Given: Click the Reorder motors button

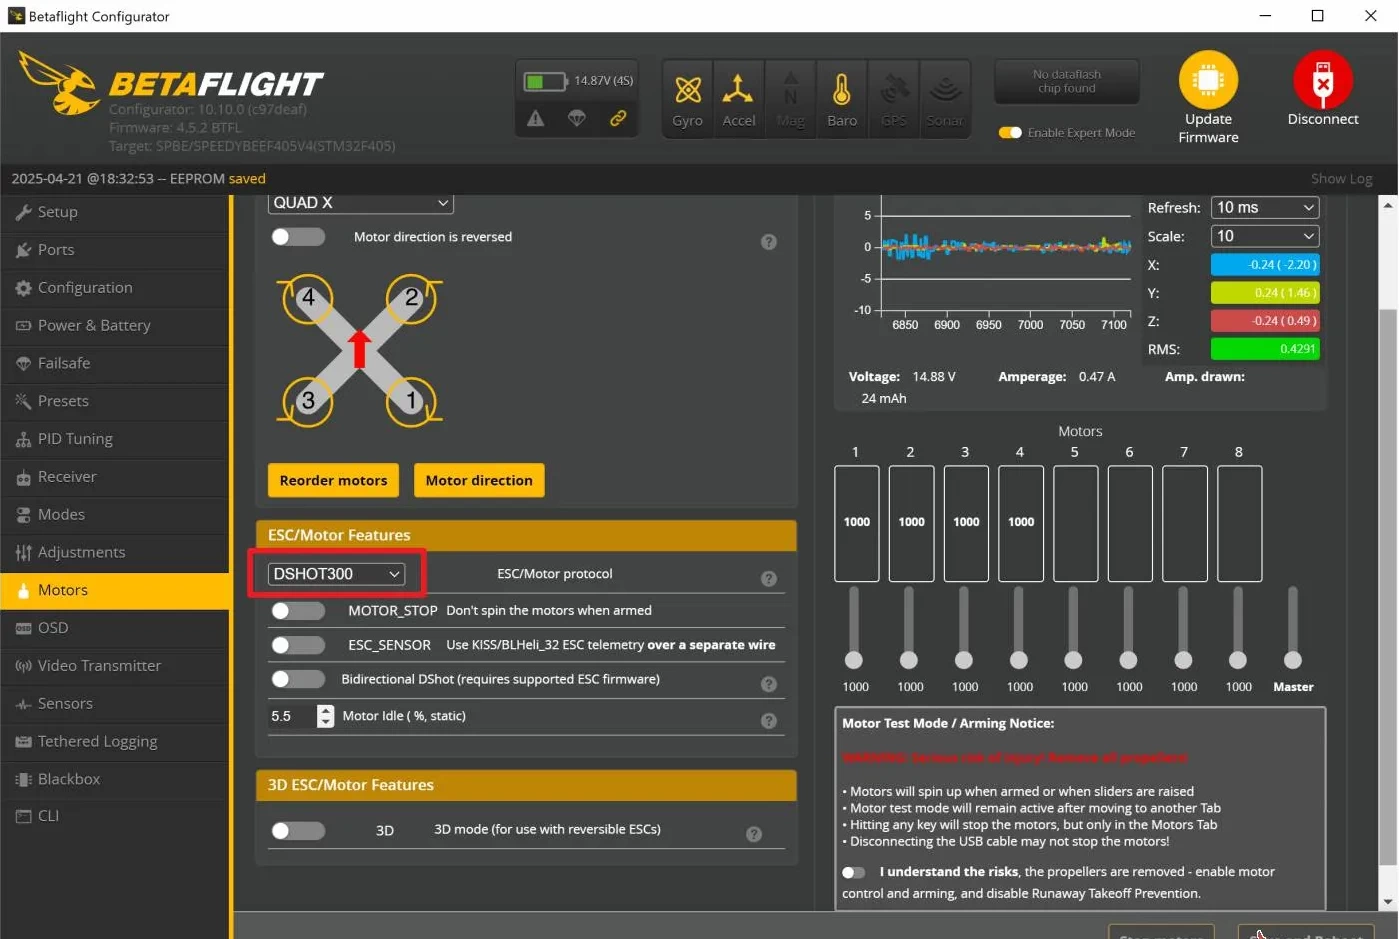Looking at the screenshot, I should 333,480.
